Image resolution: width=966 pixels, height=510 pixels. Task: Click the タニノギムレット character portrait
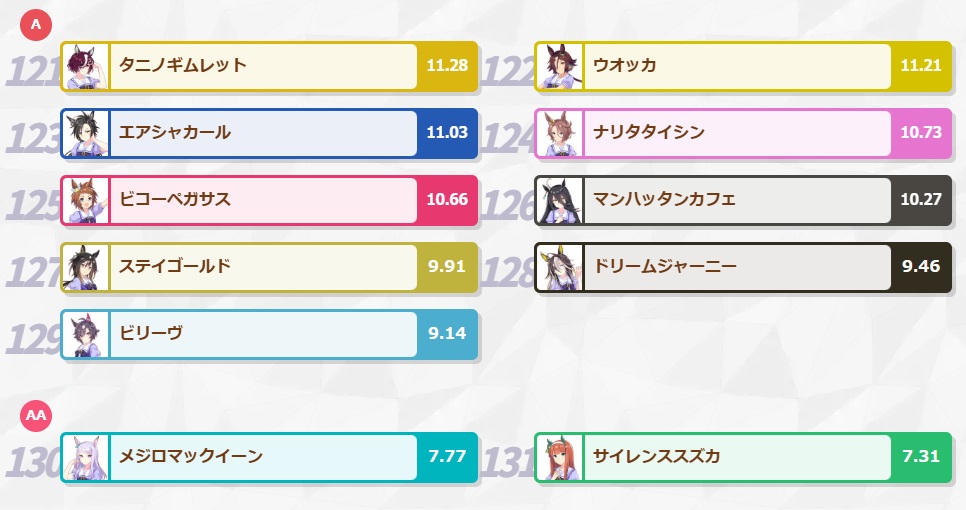pos(86,67)
